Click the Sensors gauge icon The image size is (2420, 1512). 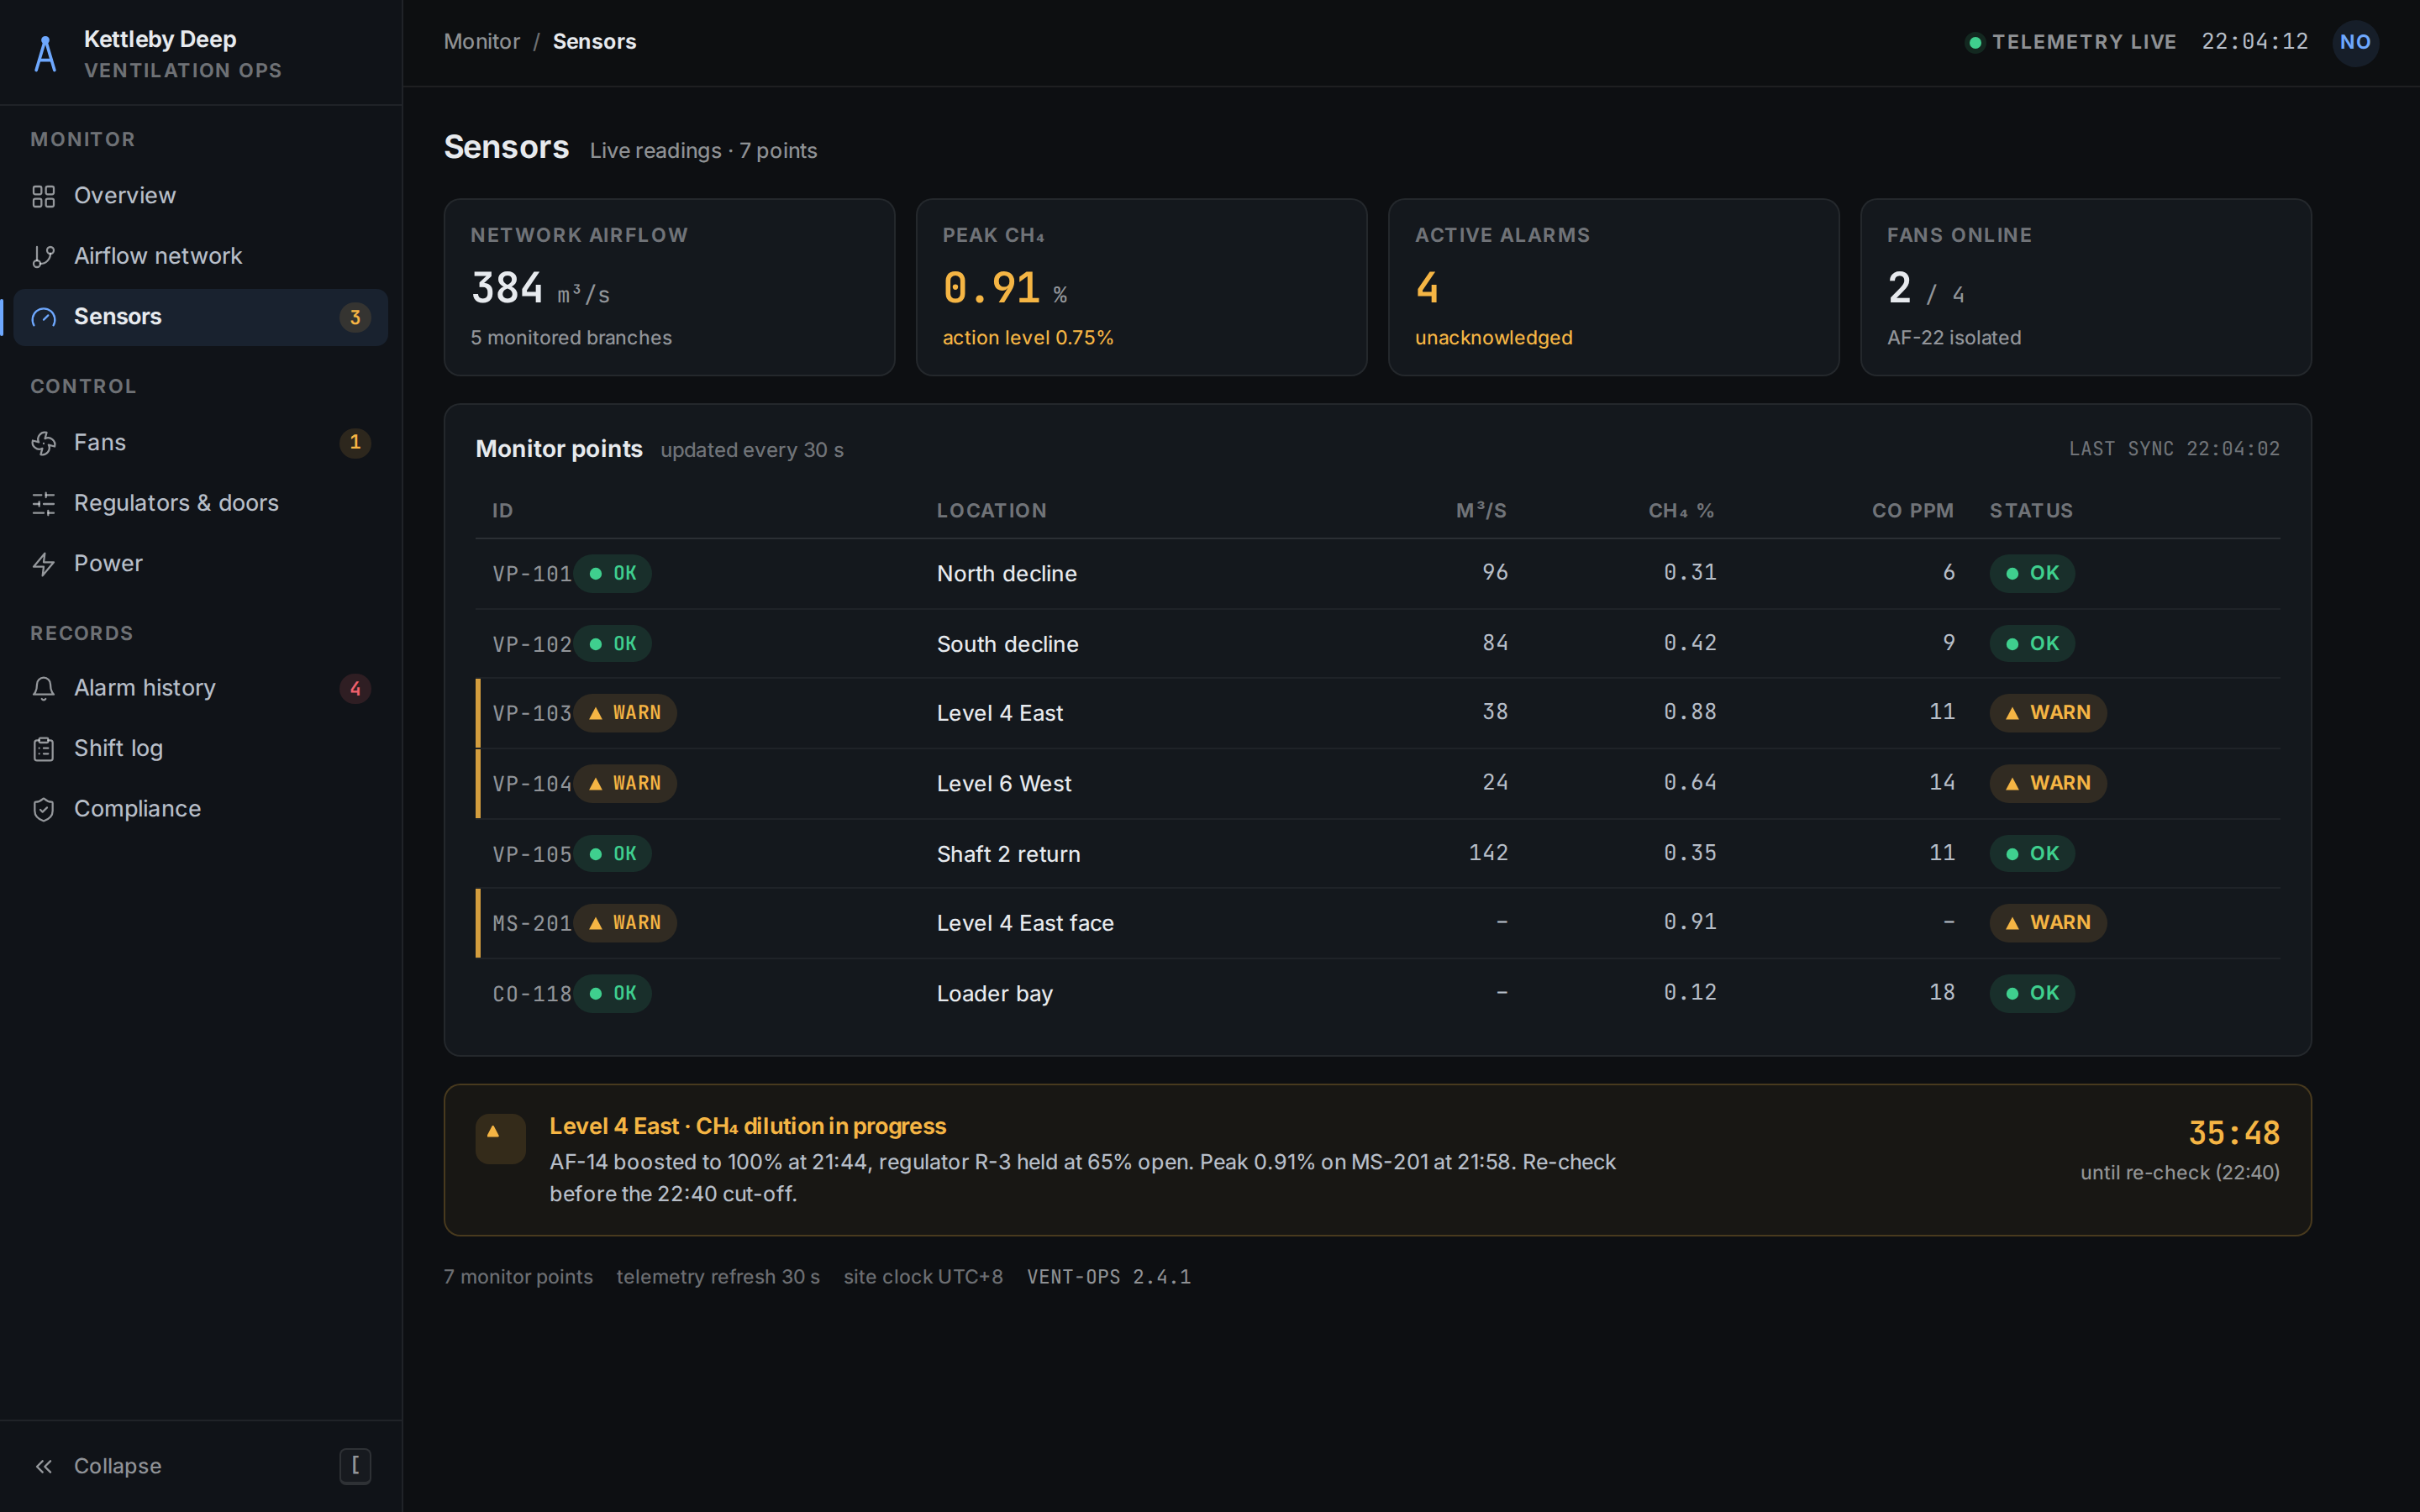43,317
